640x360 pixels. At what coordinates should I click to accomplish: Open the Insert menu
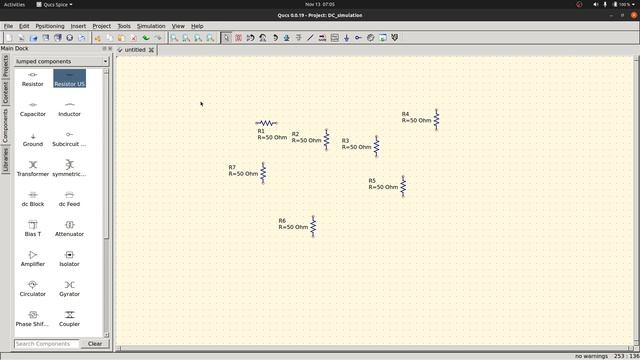click(x=78, y=26)
